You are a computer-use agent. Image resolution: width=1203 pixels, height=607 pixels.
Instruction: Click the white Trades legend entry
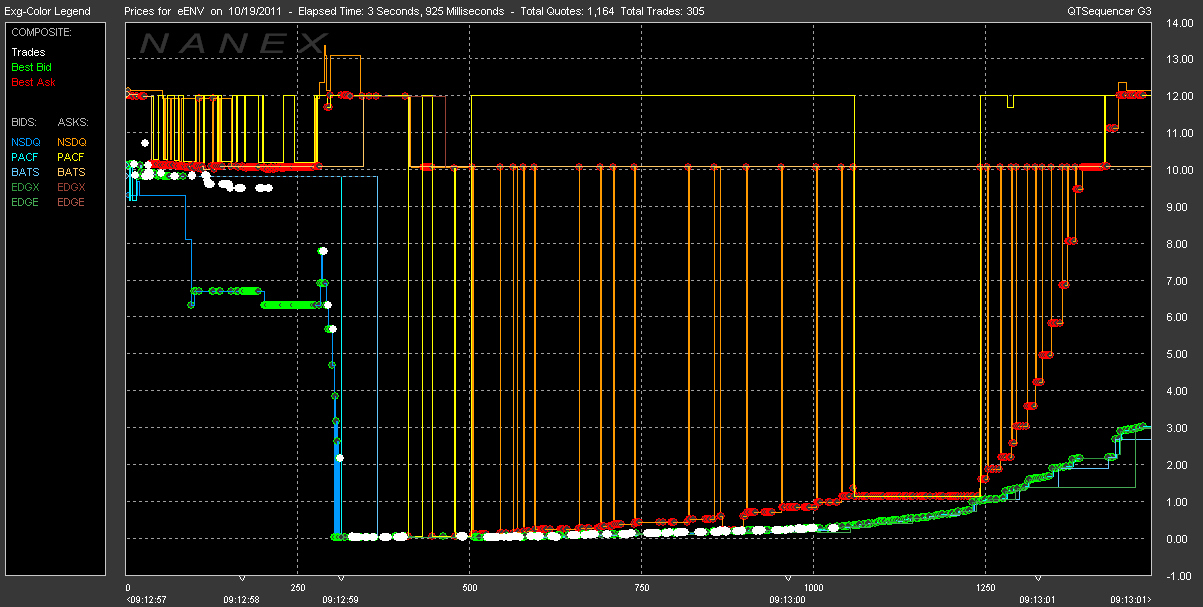tap(28, 52)
